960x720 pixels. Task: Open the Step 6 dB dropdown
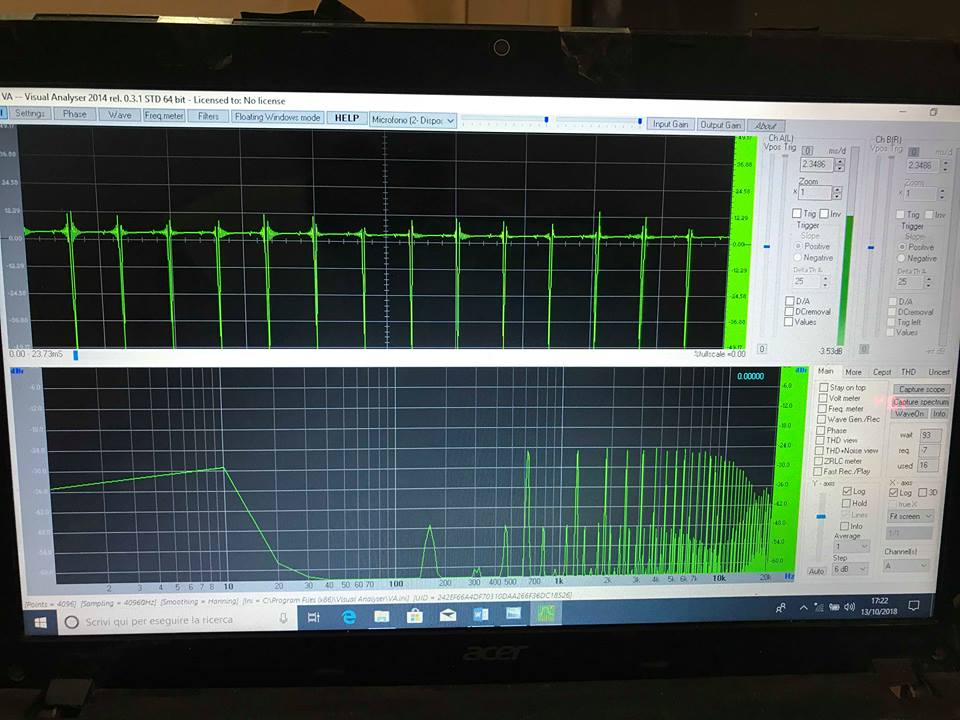(x=850, y=569)
